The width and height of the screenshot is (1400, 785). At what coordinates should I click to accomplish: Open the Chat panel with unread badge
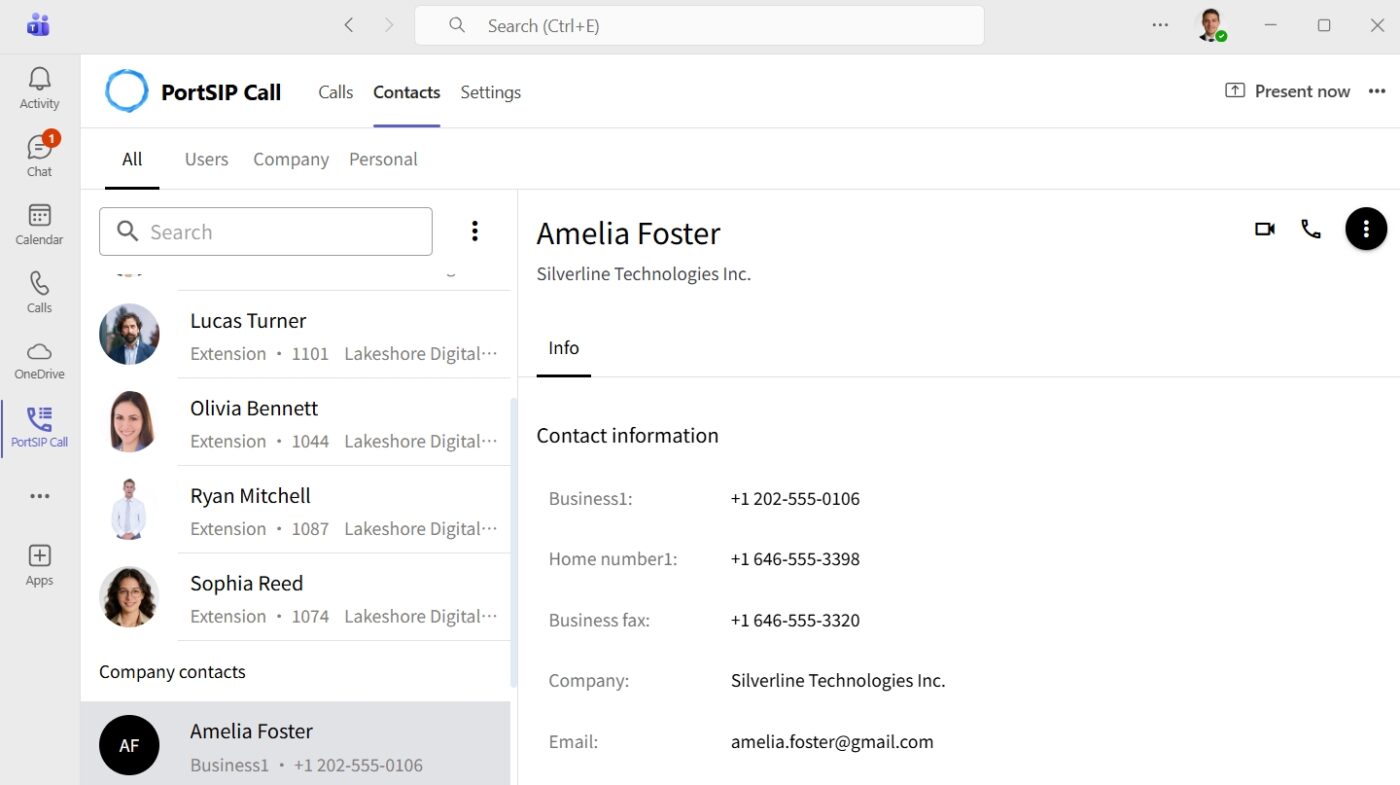pyautogui.click(x=38, y=156)
